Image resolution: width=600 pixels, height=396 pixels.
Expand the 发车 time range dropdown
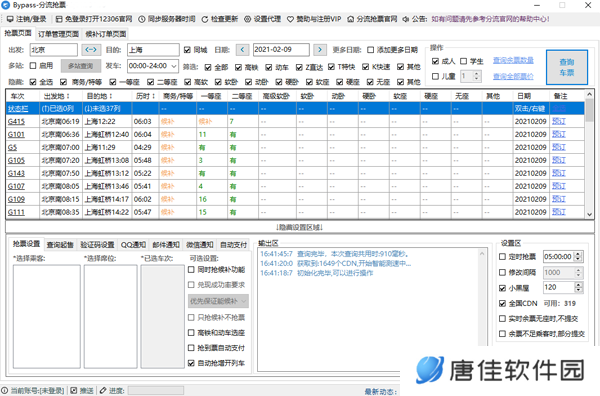point(174,66)
